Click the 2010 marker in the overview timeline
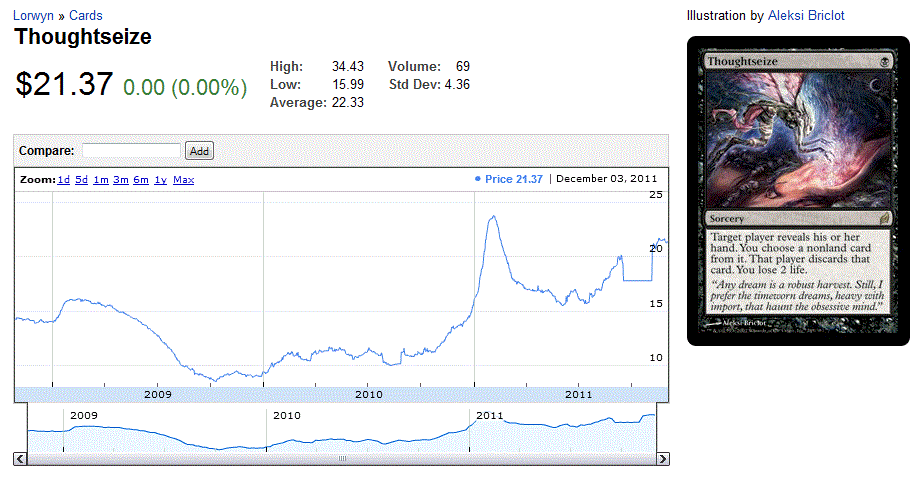The height and width of the screenshot is (485, 918). click(287, 415)
